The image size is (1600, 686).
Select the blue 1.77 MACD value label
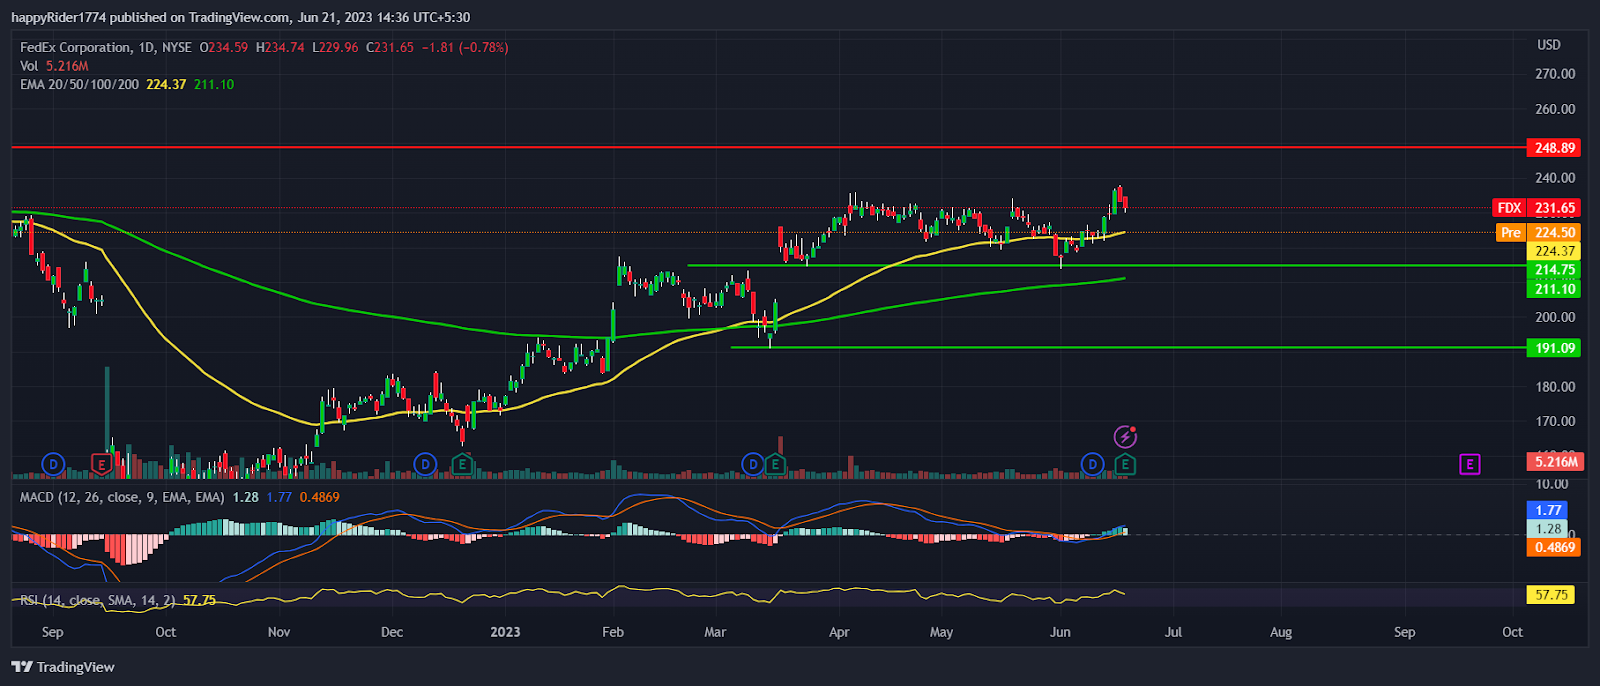tap(1548, 510)
